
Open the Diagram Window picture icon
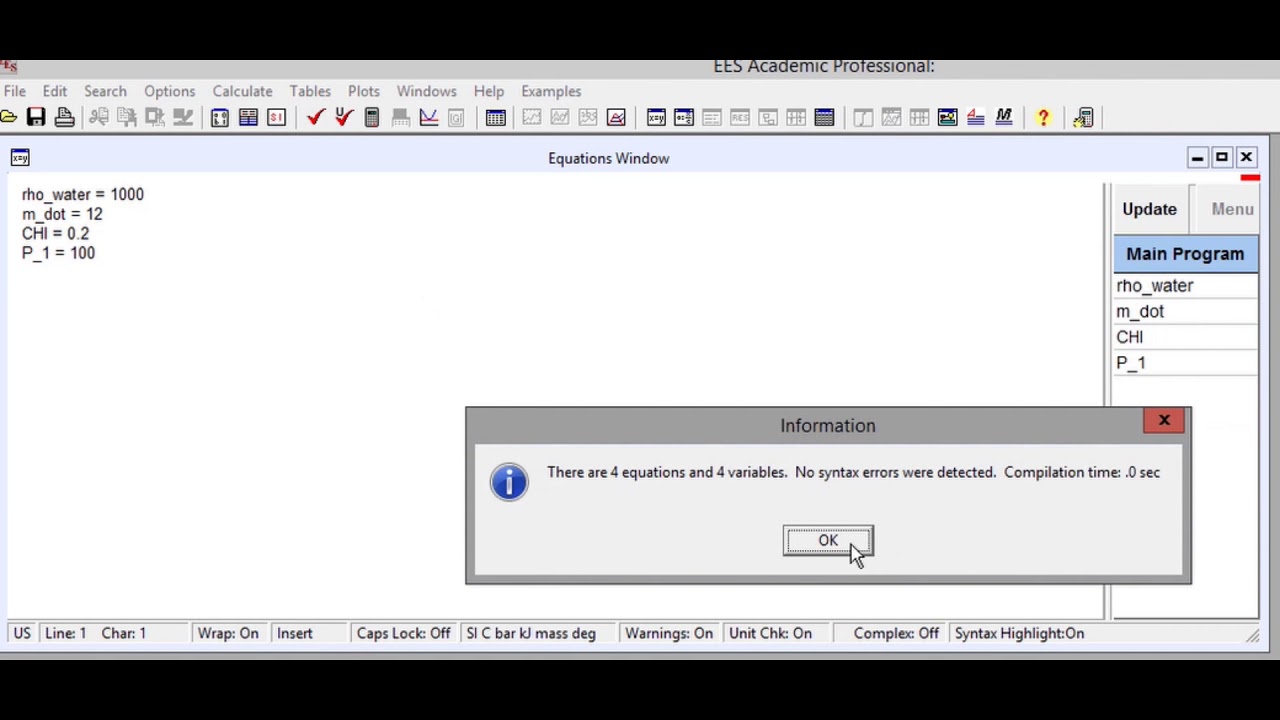[x=948, y=118]
